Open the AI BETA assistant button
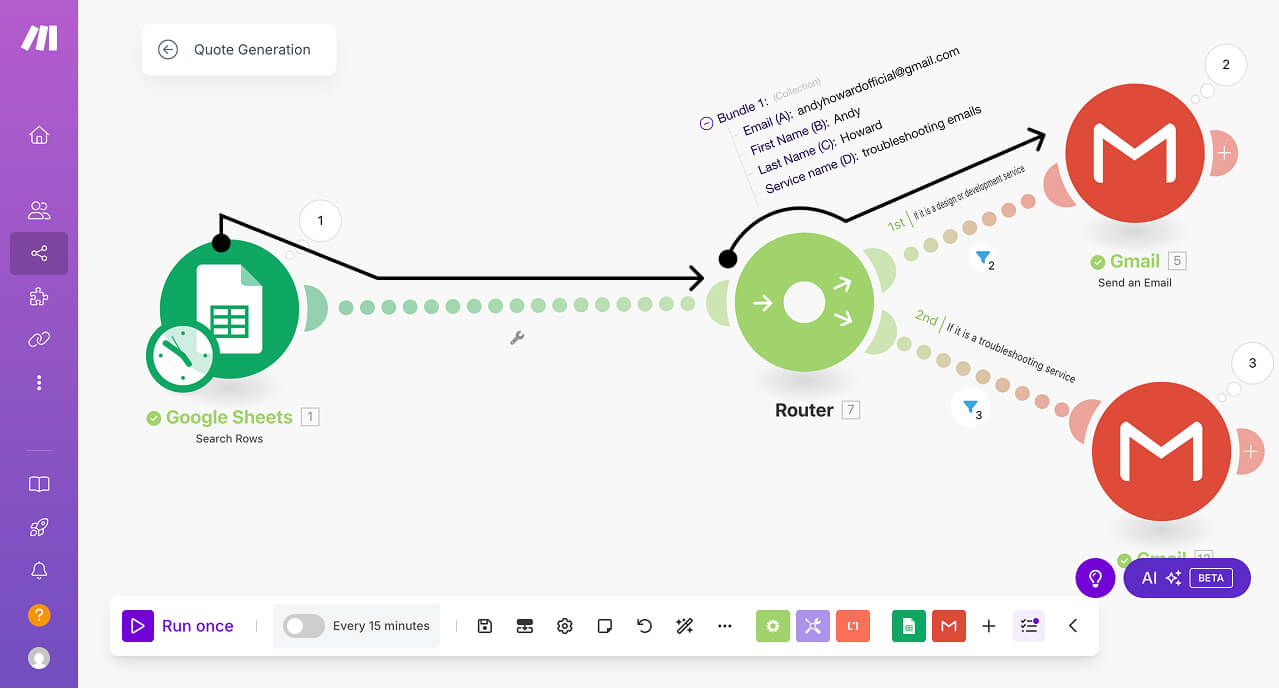 [x=1187, y=578]
